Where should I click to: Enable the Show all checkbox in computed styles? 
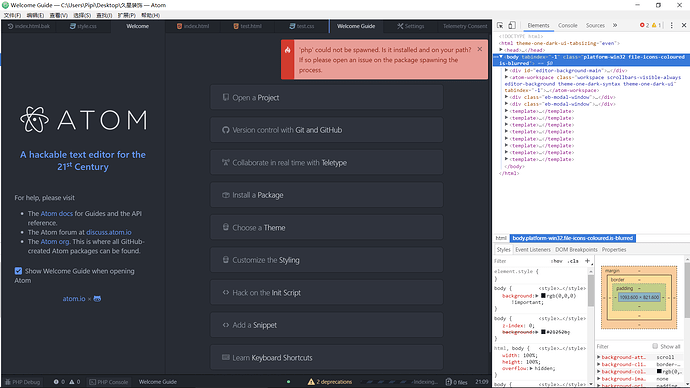point(655,346)
